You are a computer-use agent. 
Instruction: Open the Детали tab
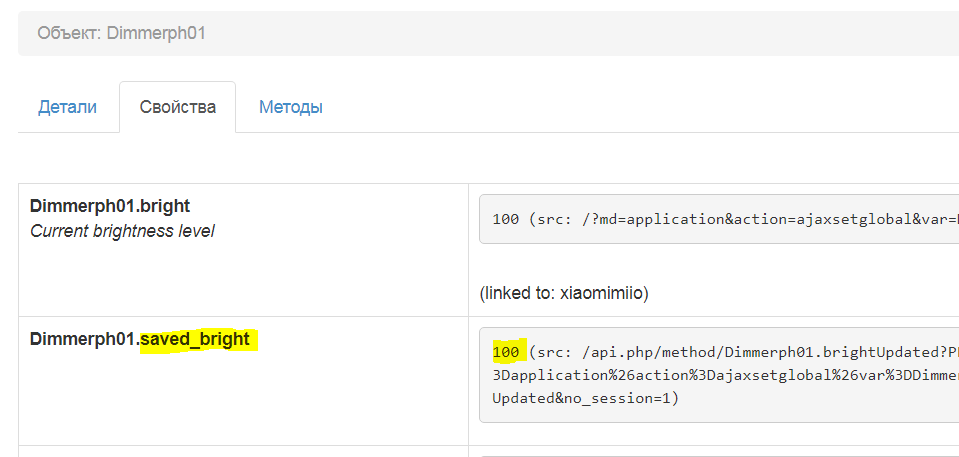coord(67,107)
